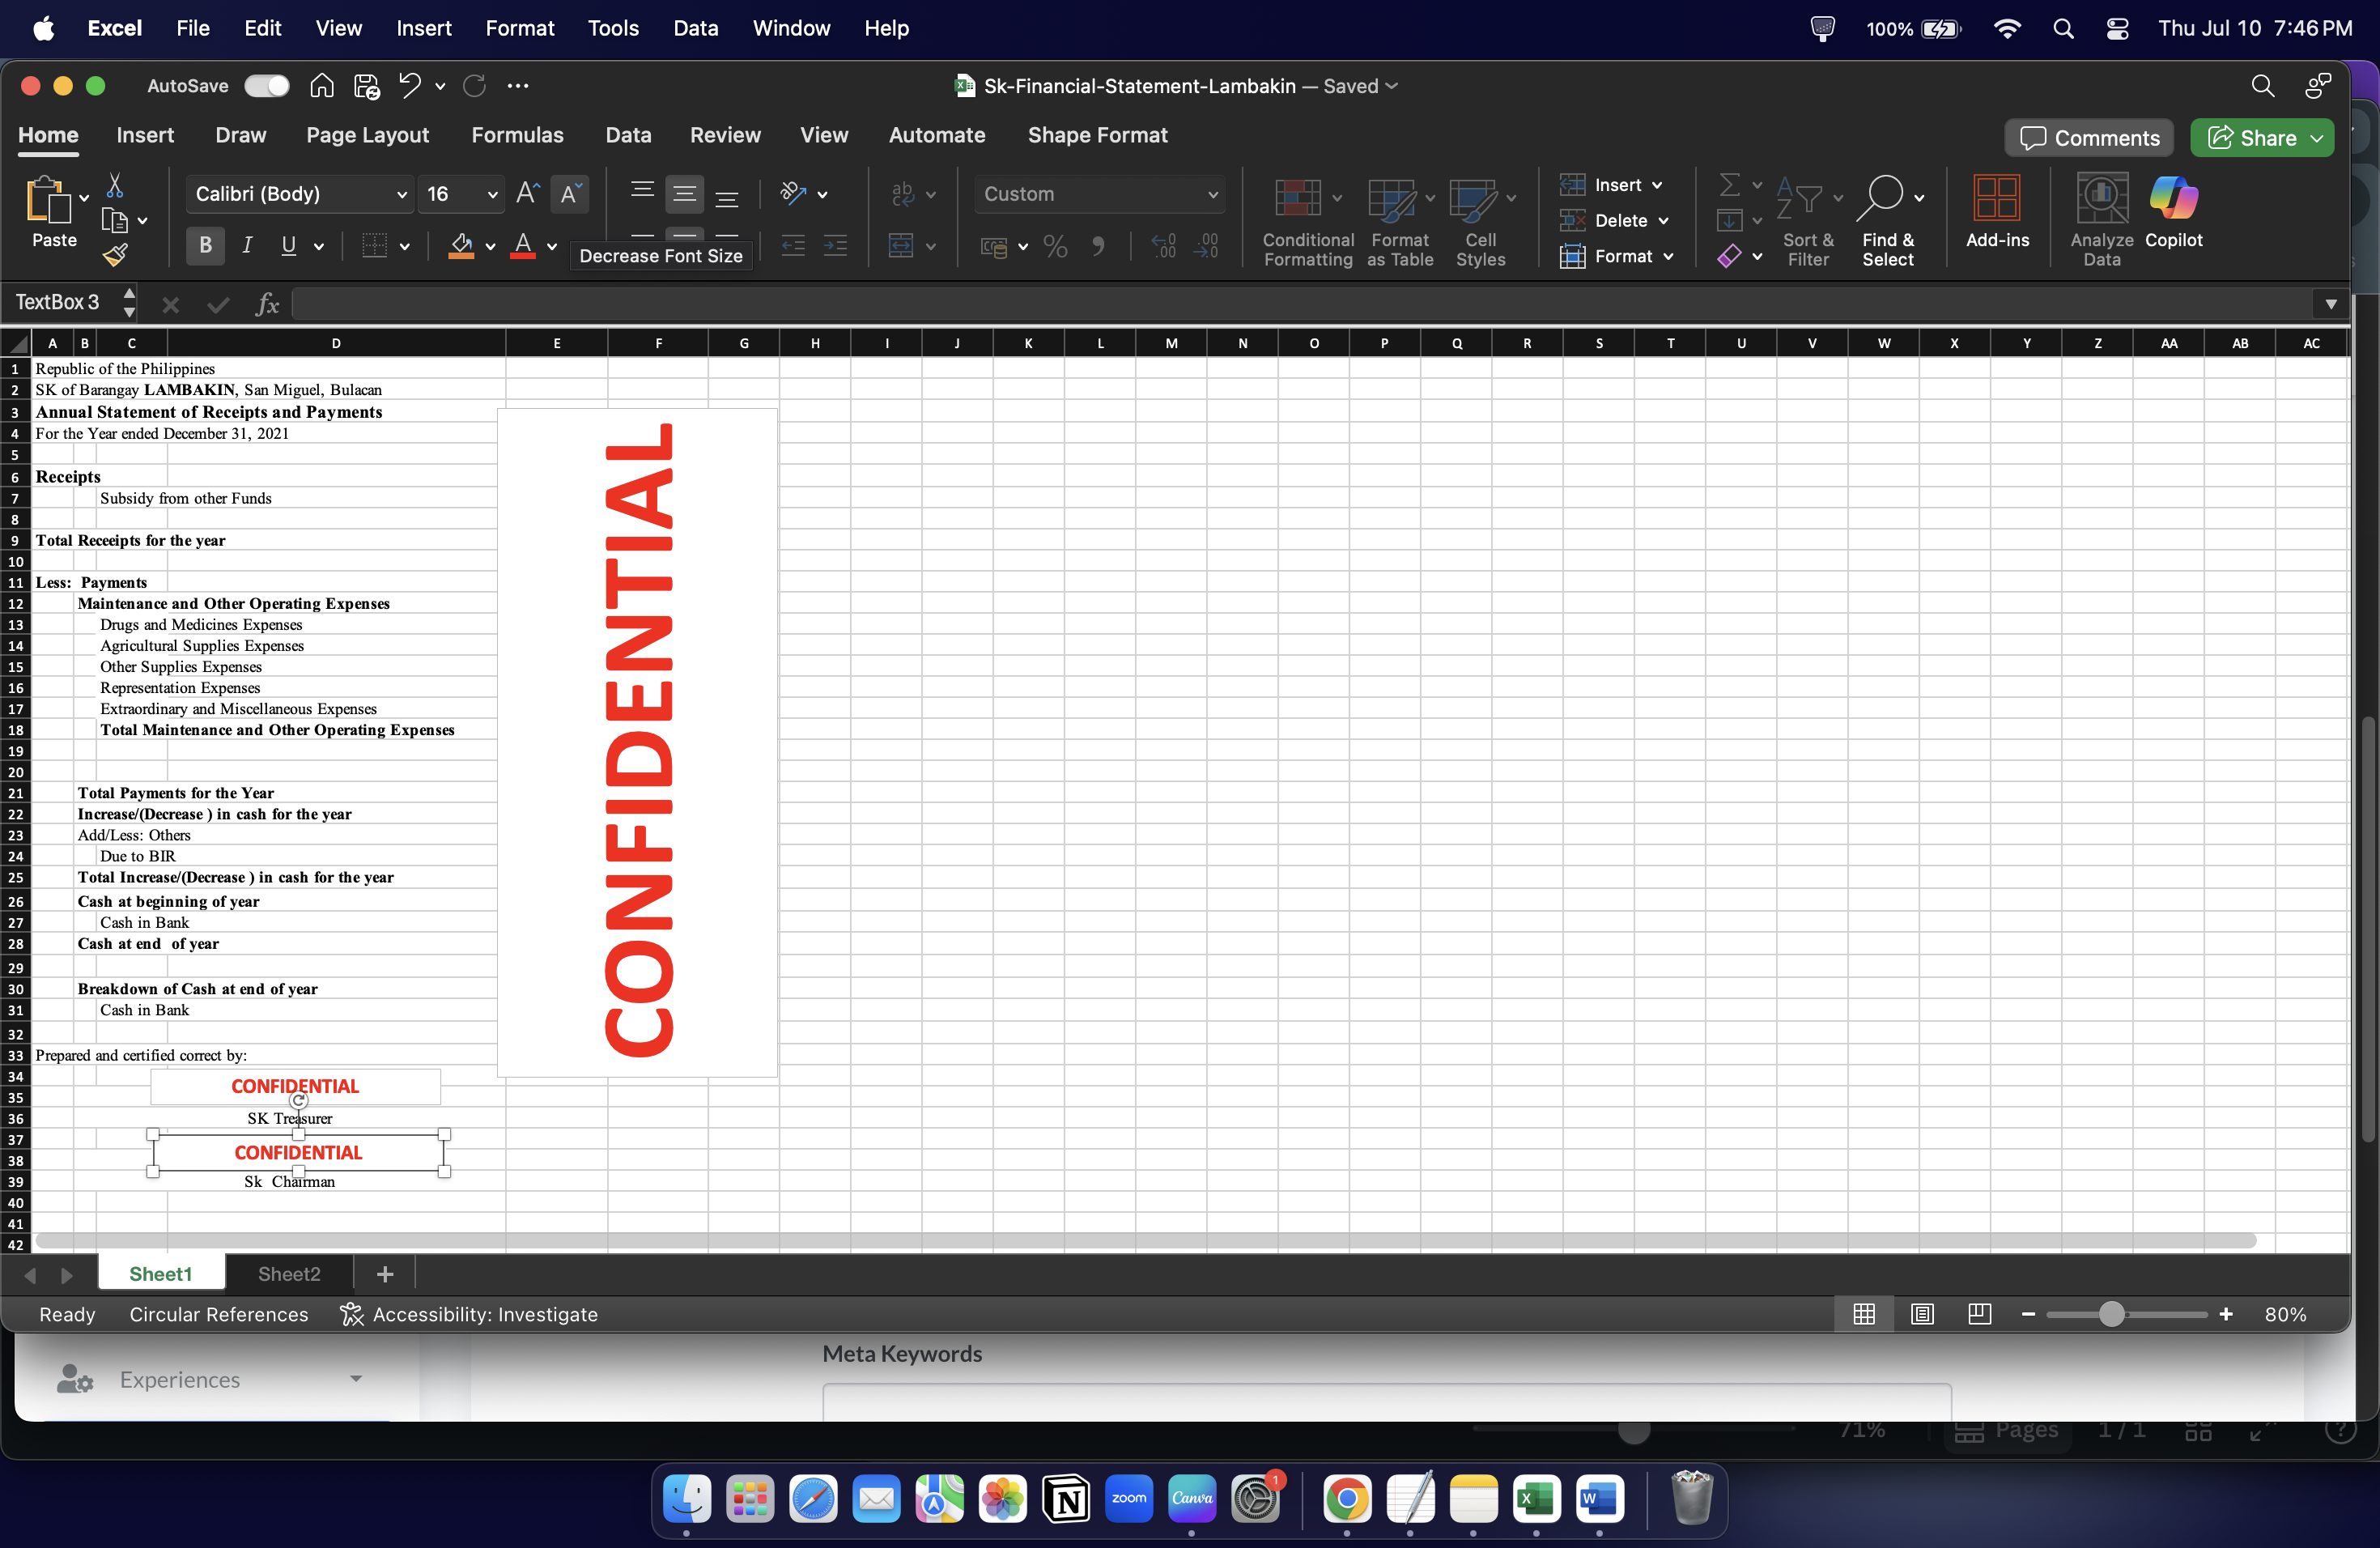
Task: Open the Find & Select dropdown
Action: (1889, 220)
